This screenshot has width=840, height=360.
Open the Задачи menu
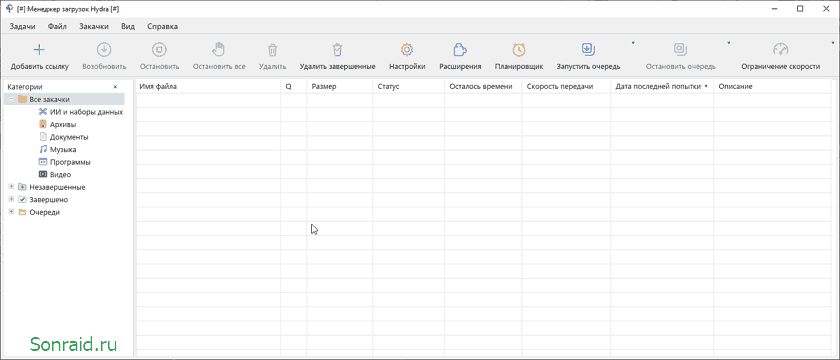pos(22,26)
